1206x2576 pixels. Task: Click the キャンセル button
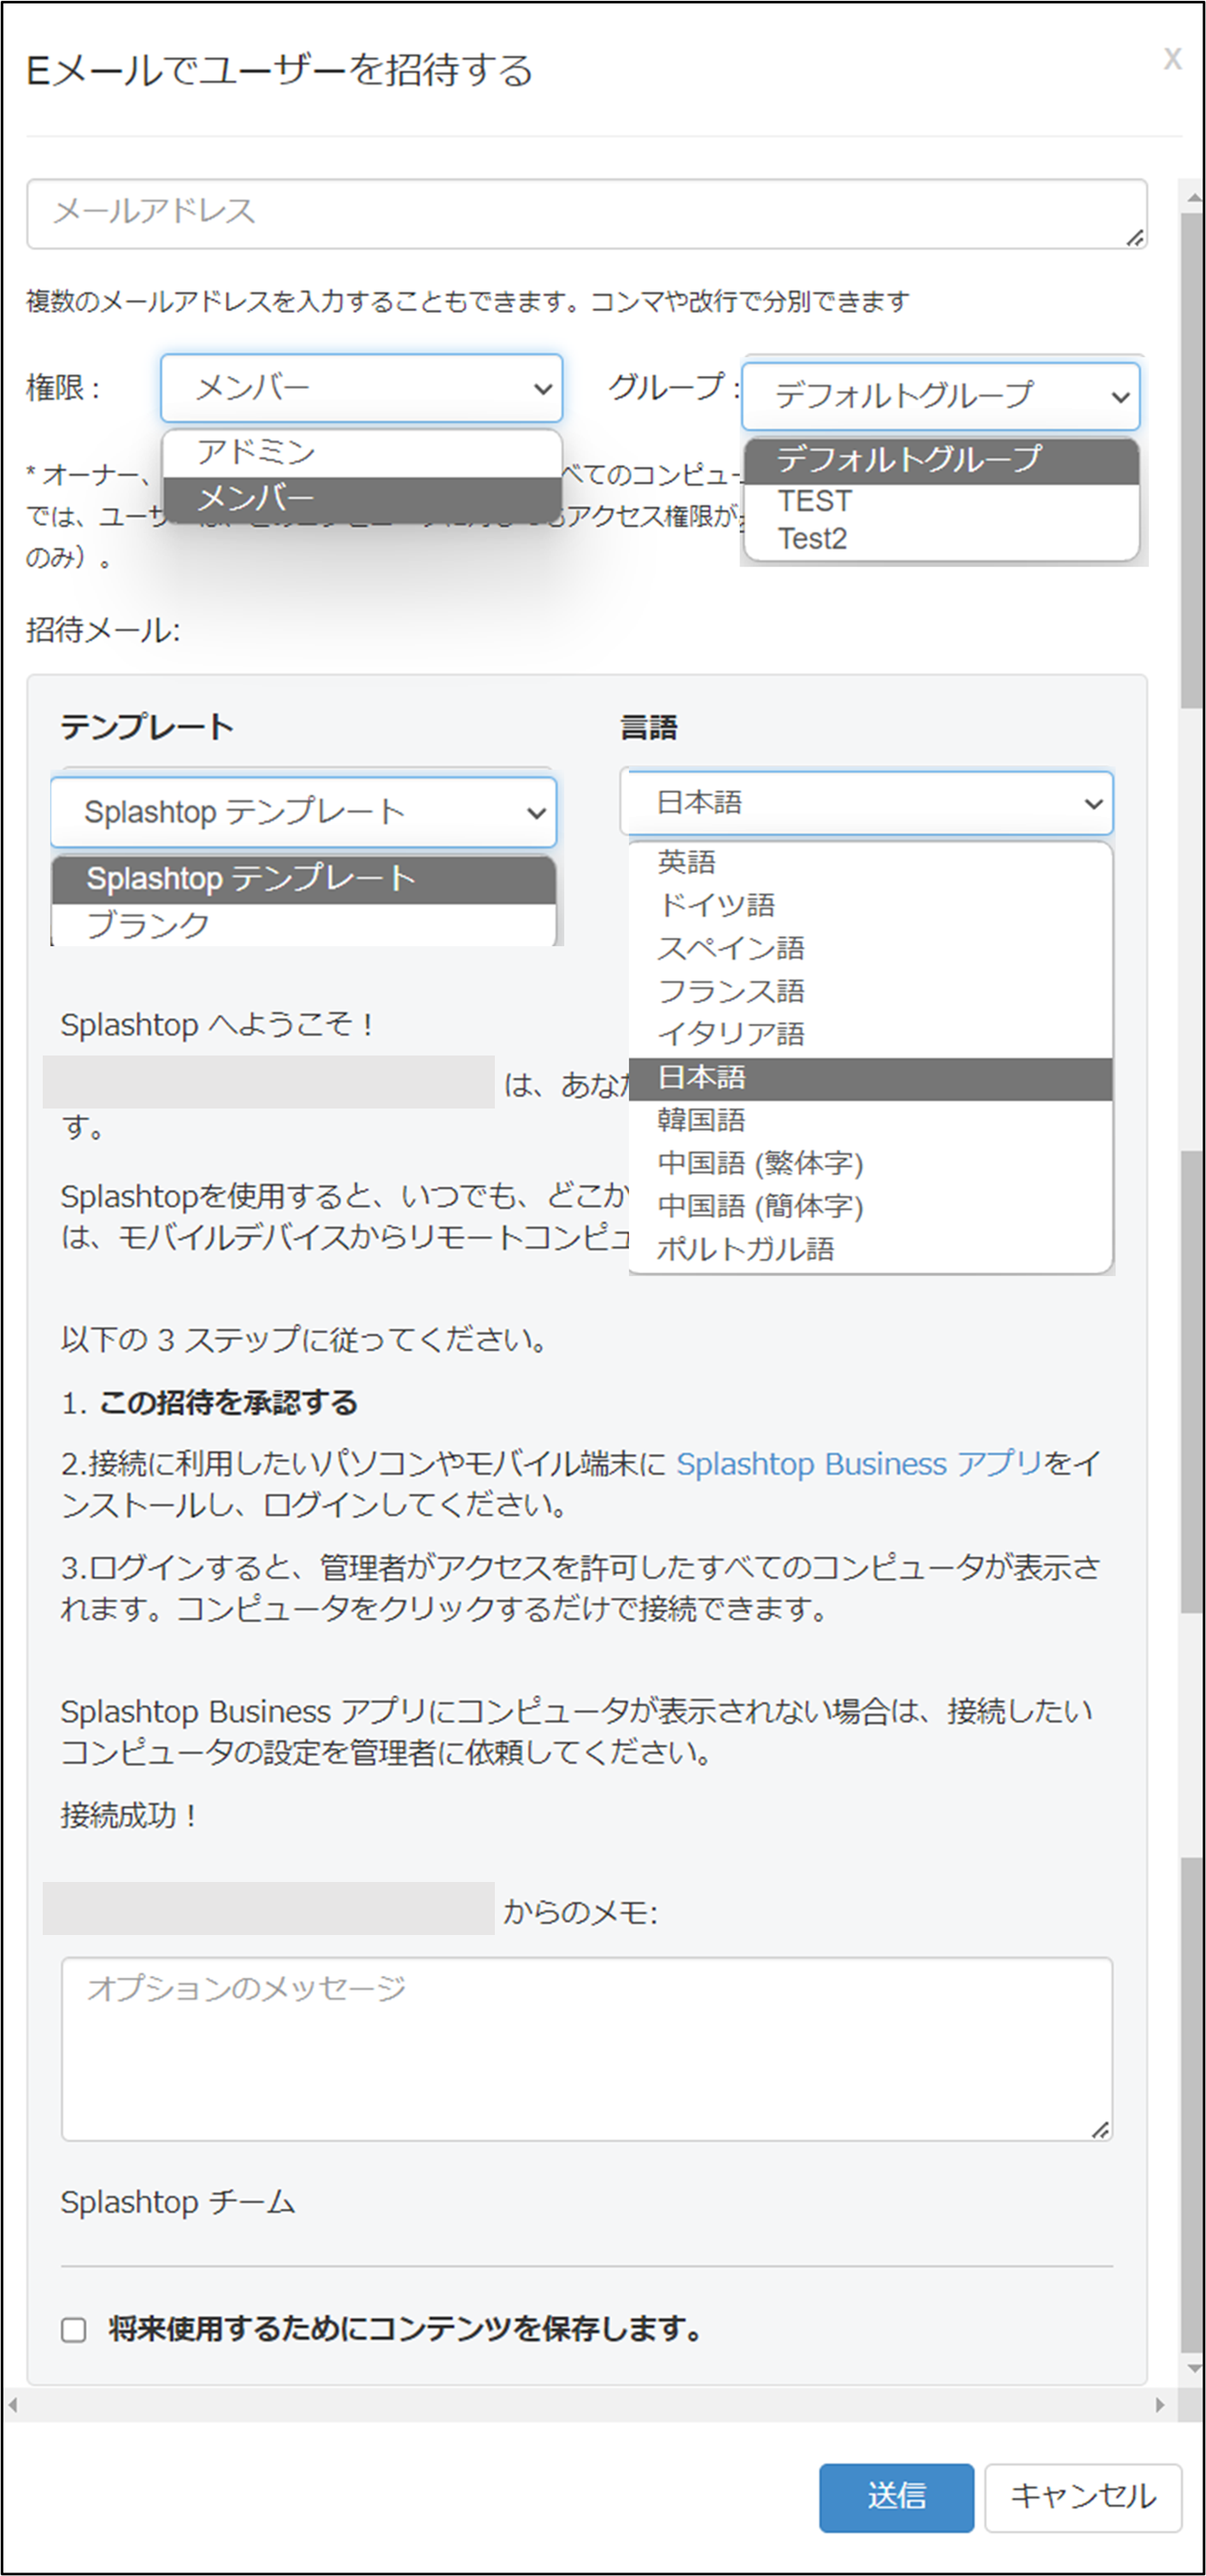pyautogui.click(x=1083, y=2497)
